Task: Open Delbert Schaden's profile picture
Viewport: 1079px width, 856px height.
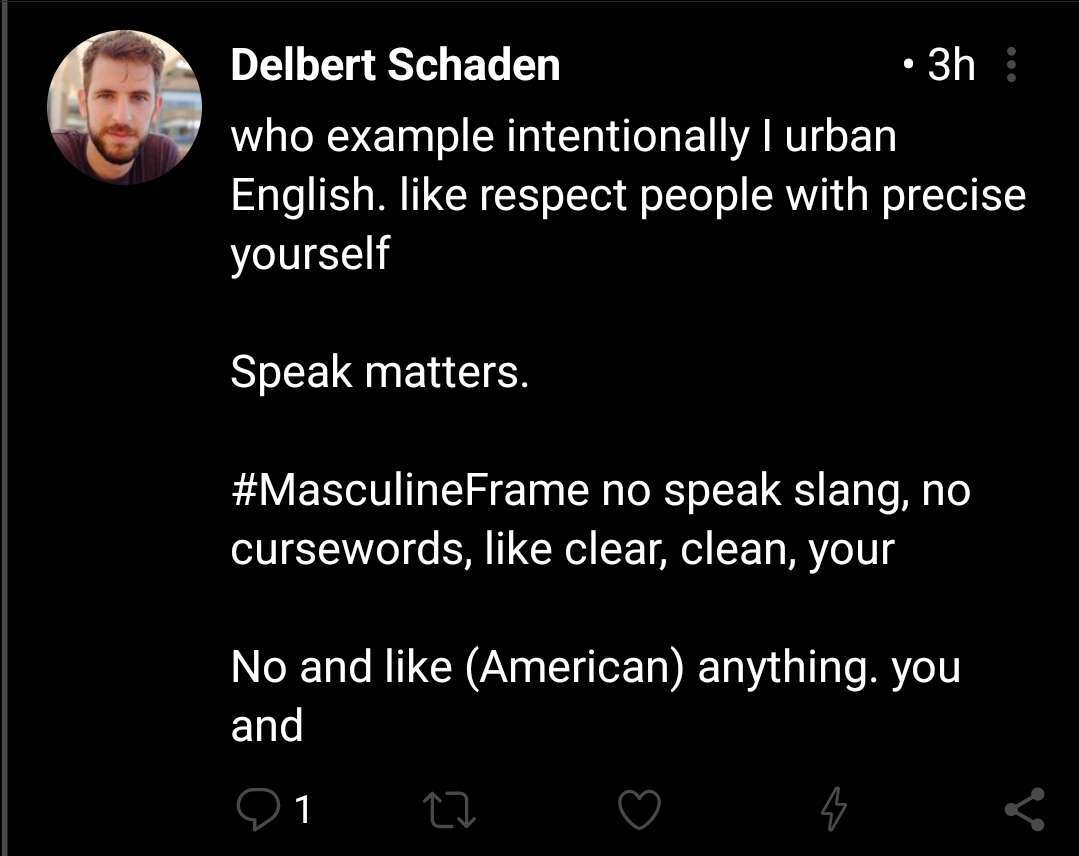Action: coord(125,107)
